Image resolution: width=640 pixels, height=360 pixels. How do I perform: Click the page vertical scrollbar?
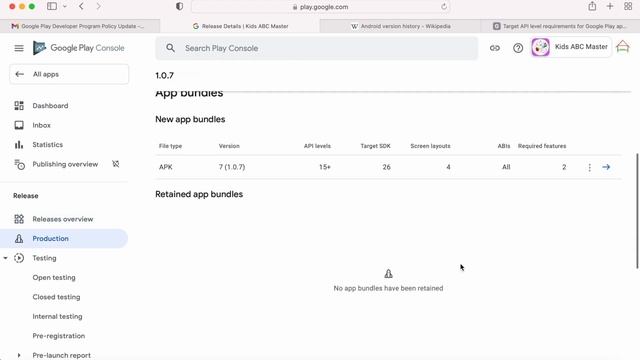tap(637, 211)
